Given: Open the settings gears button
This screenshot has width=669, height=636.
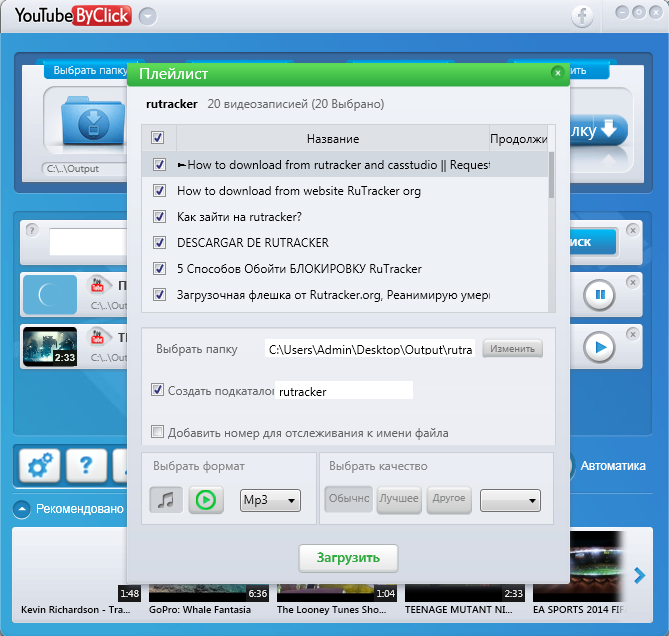Looking at the screenshot, I should [x=39, y=465].
